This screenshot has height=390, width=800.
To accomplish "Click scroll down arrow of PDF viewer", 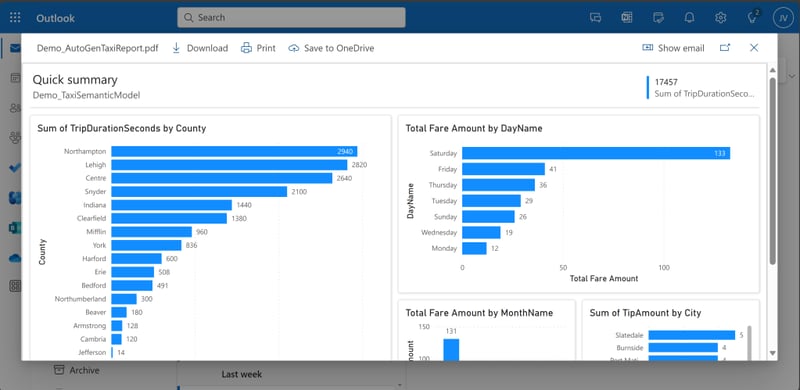I will click(772, 353).
